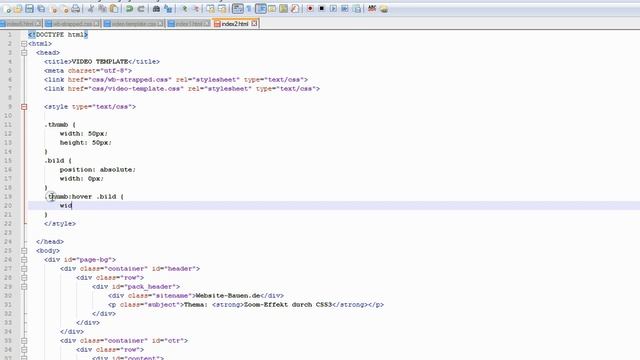The height and width of the screenshot is (360, 640).
Task: Click 'Website-Bauen.de' in sitename div
Action: 227,296
